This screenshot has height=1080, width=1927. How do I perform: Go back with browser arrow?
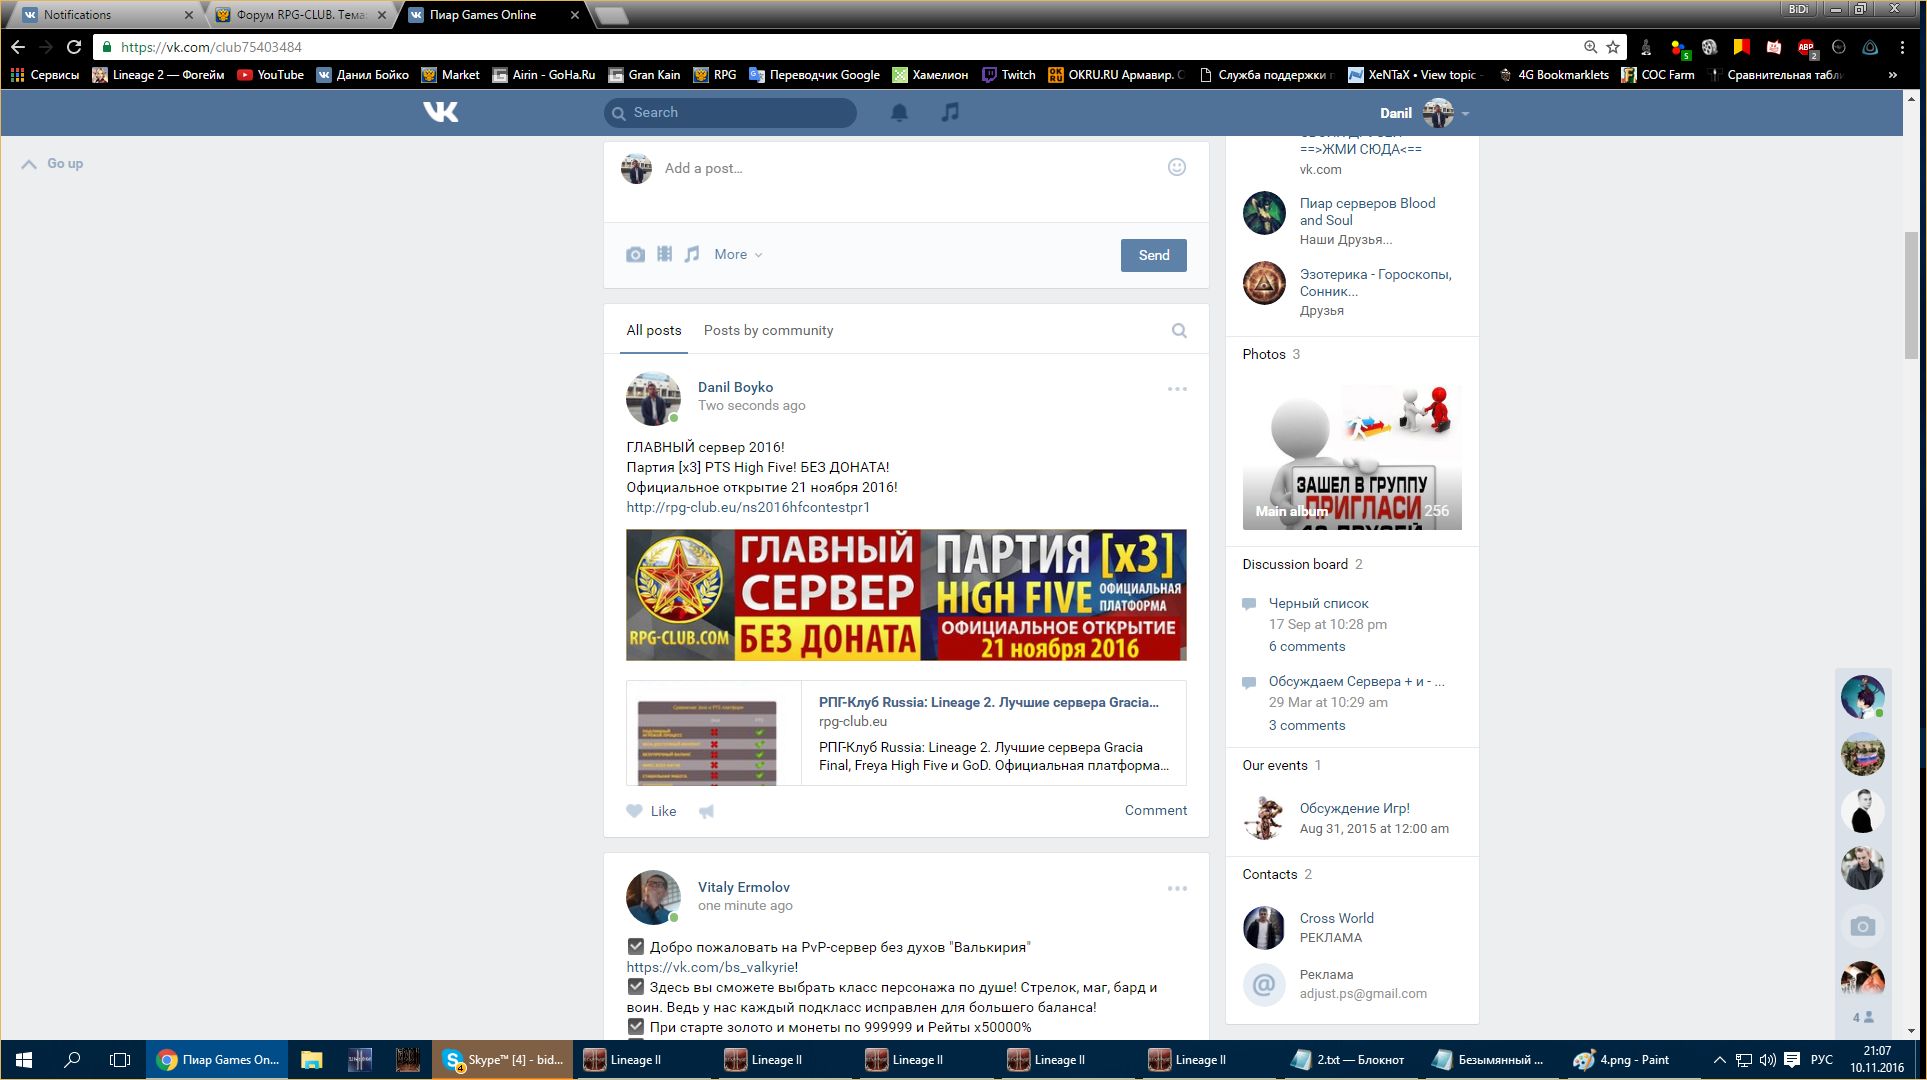coord(18,47)
